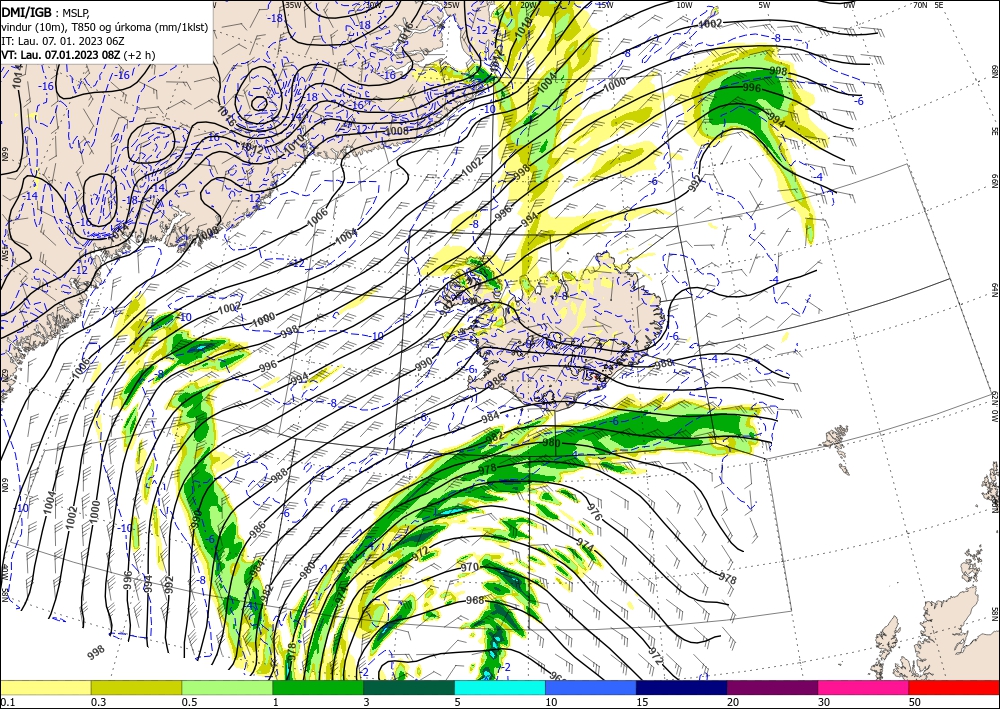Select the green 1–3 mm legend swatch

tap(318, 687)
